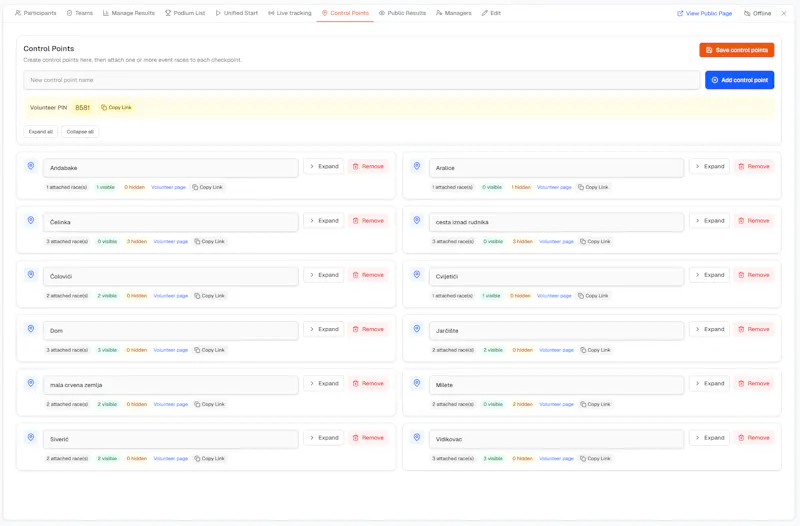
Task: Copy link for Andabake volunteer page
Action: [208, 187]
